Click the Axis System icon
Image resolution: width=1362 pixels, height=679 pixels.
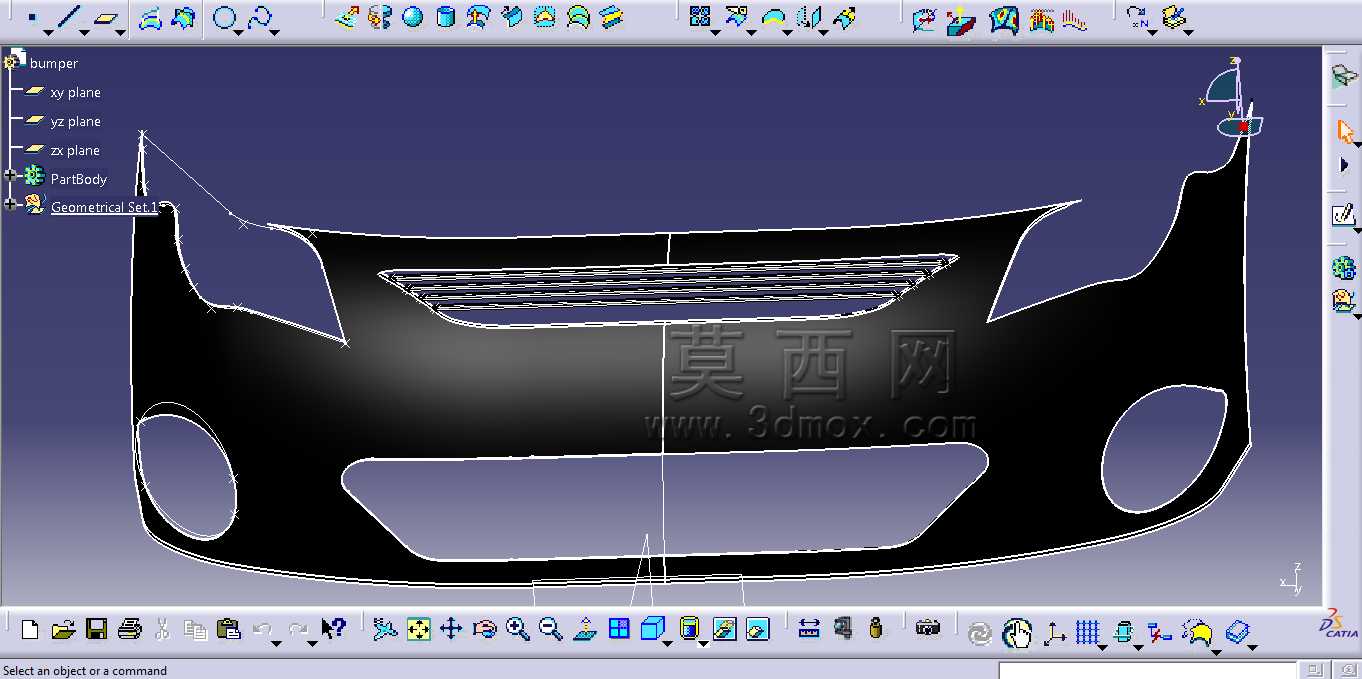click(x=1054, y=632)
